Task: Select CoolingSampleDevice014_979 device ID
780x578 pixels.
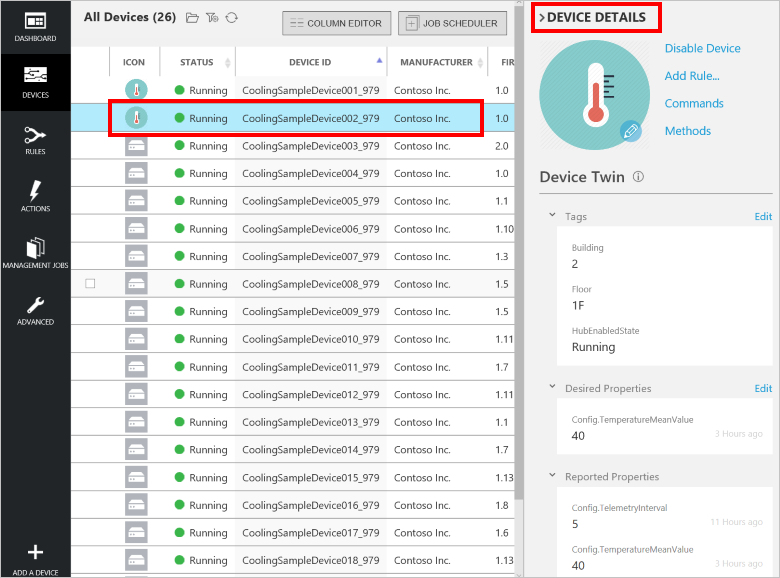Action: pyautogui.click(x=311, y=450)
